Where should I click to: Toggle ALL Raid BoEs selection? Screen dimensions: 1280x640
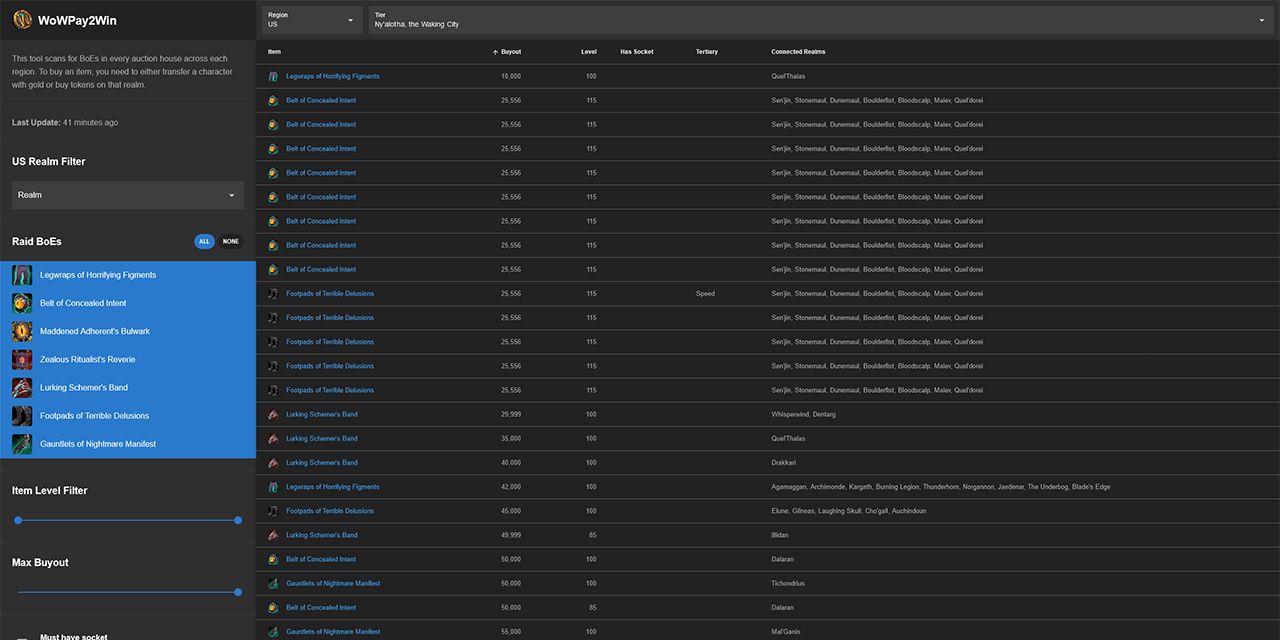tap(204, 241)
